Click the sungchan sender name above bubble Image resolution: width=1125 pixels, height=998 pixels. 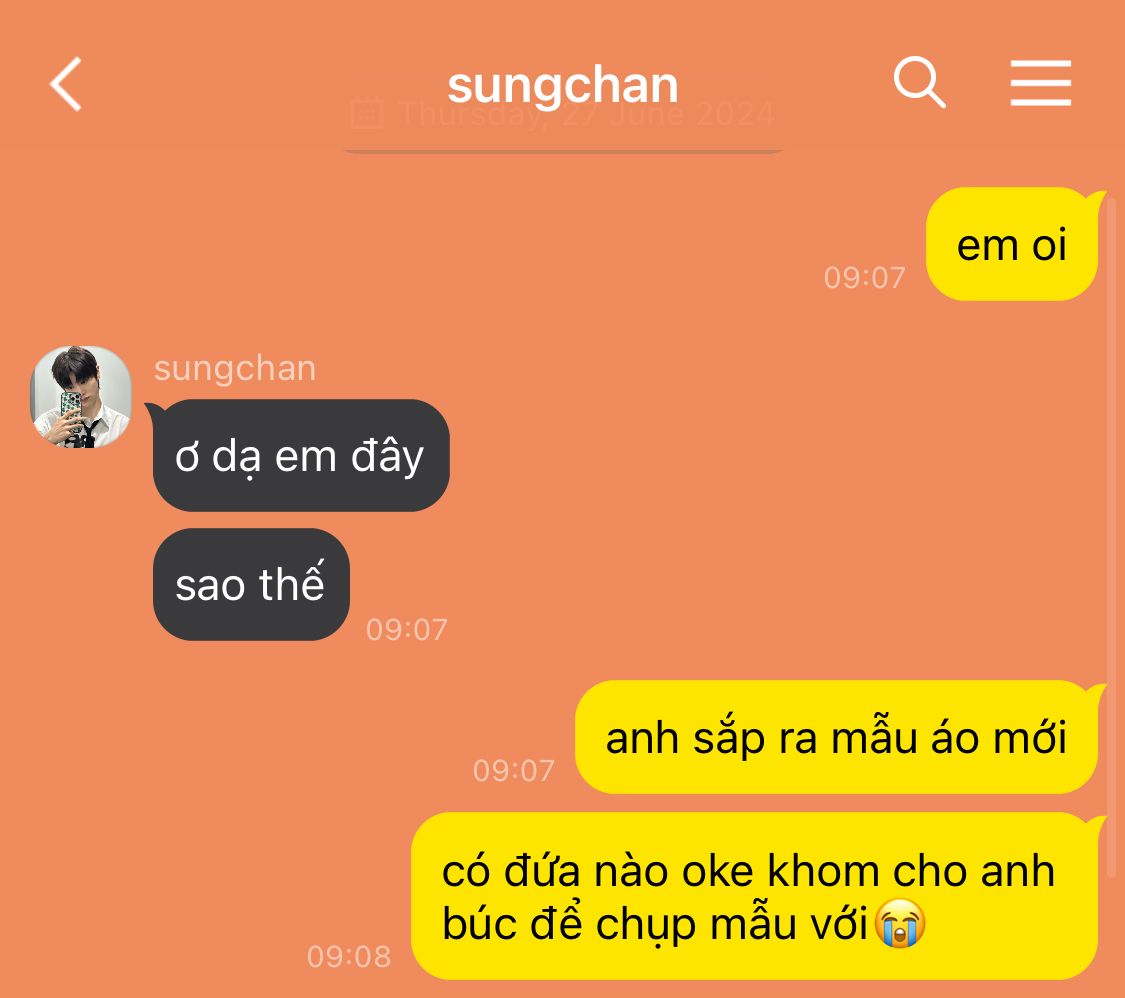click(235, 368)
